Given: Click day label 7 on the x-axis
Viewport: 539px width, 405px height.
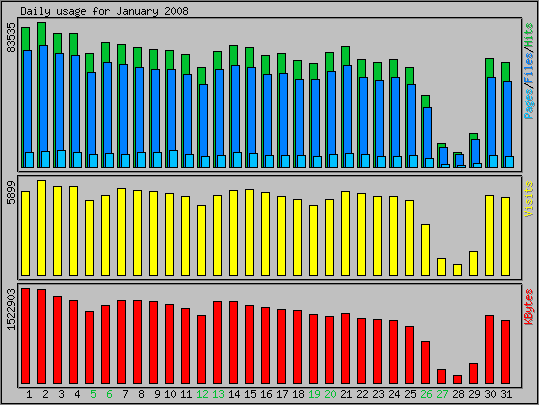Looking at the screenshot, I should coord(125,394).
